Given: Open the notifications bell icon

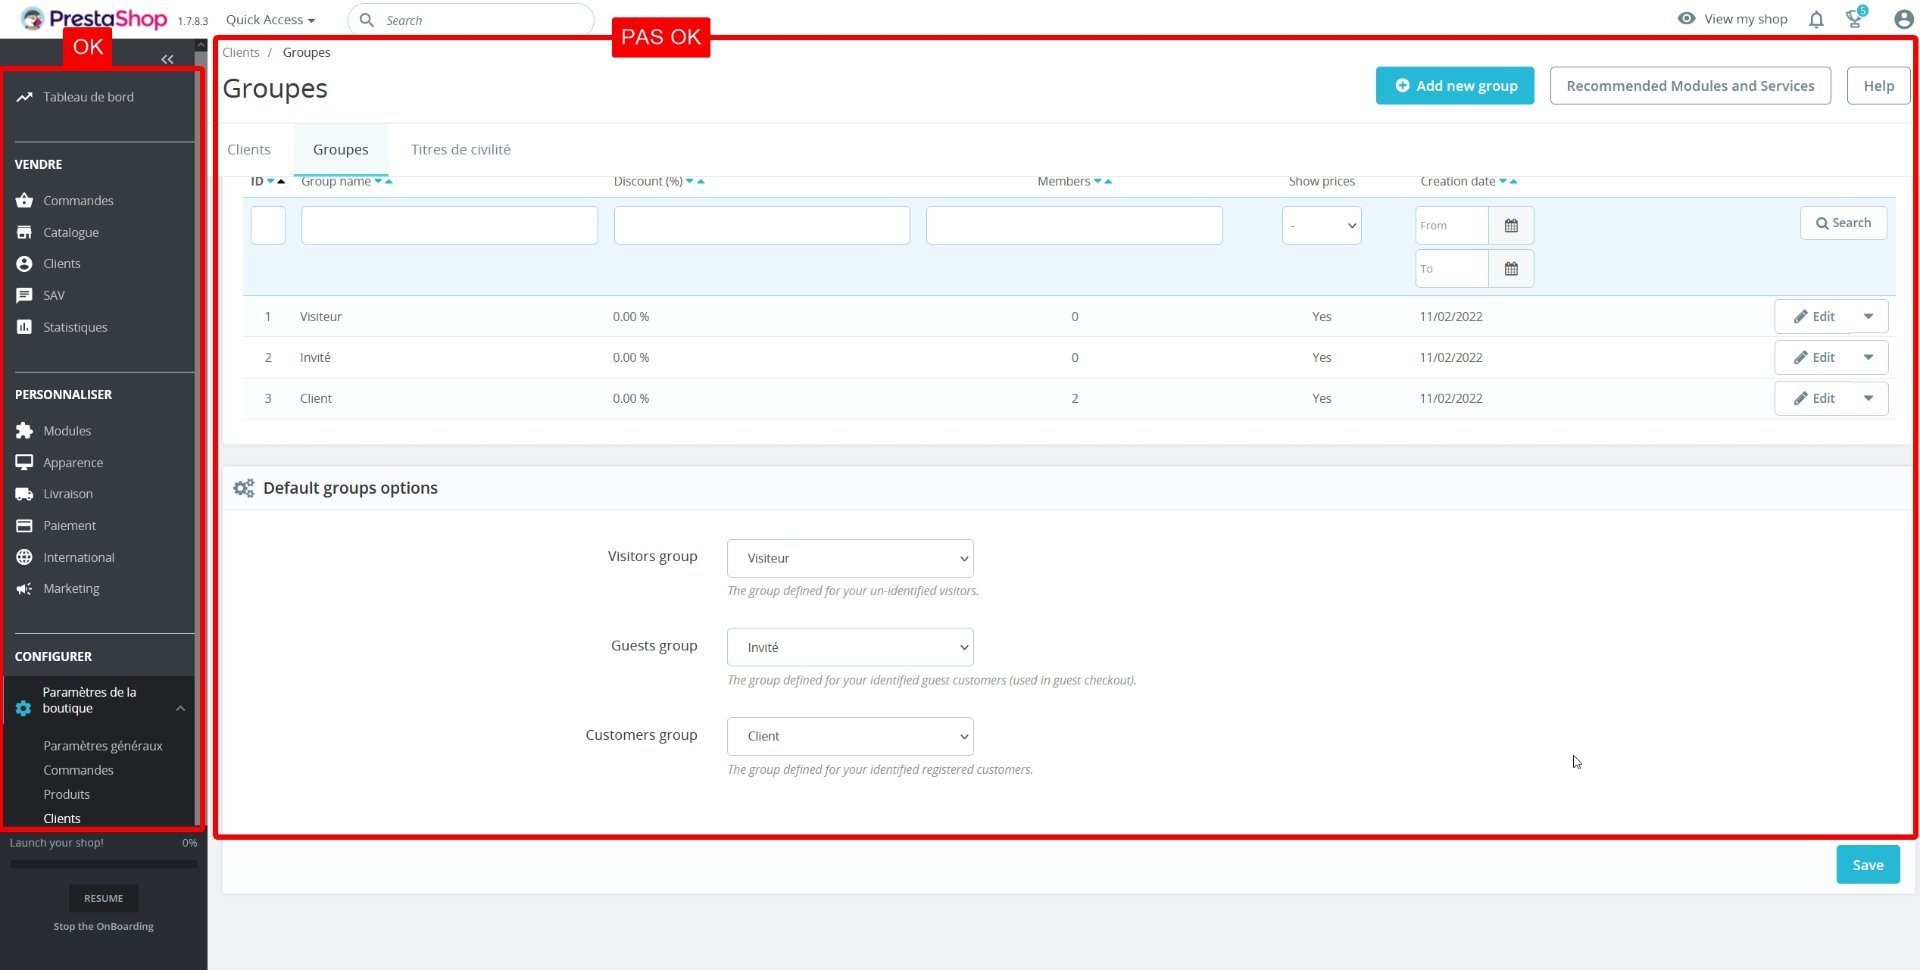Looking at the screenshot, I should pyautogui.click(x=1816, y=19).
